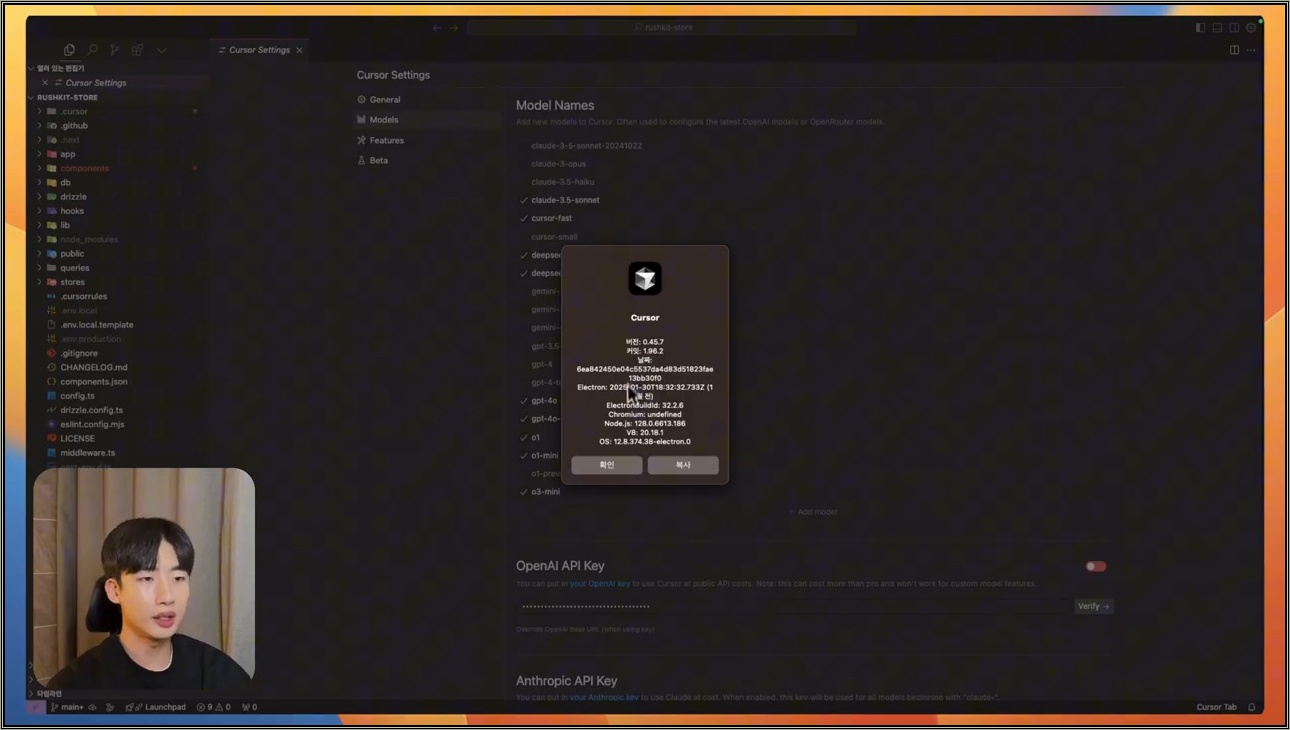1290x730 pixels.
Task: Open Launchpad in the status bar
Action: 155,707
